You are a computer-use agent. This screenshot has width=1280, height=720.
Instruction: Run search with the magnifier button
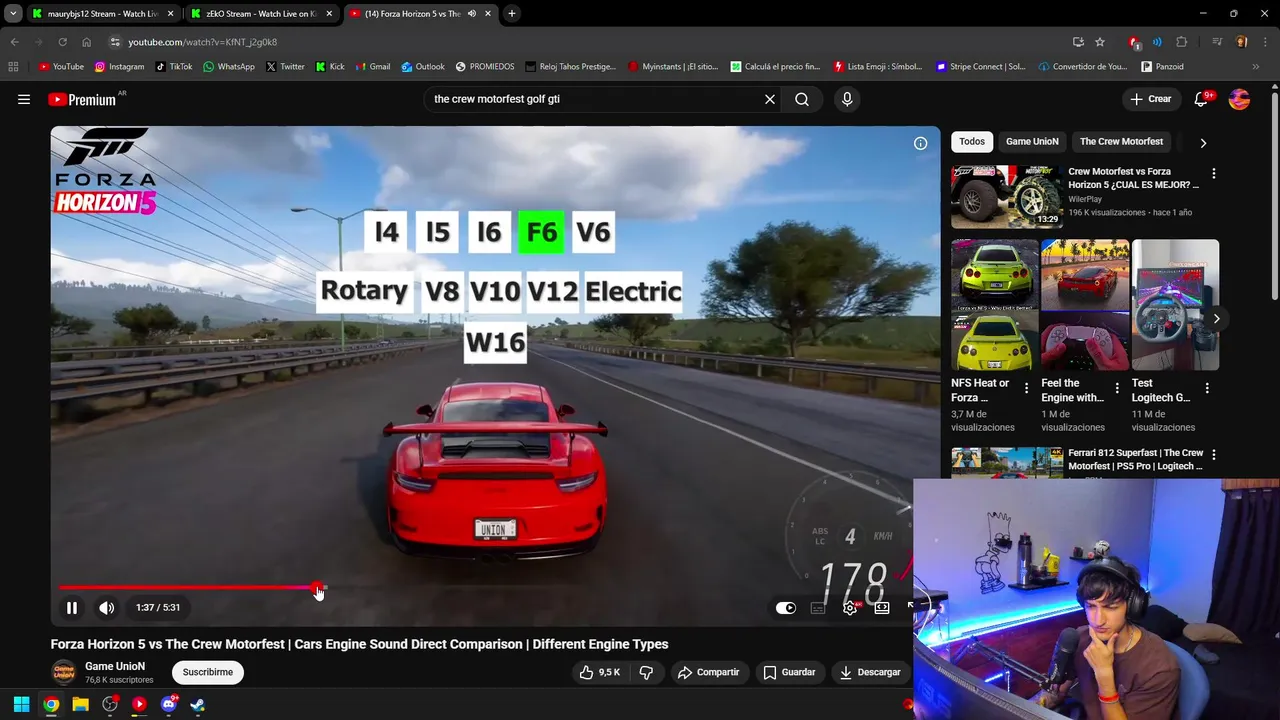pyautogui.click(x=802, y=99)
